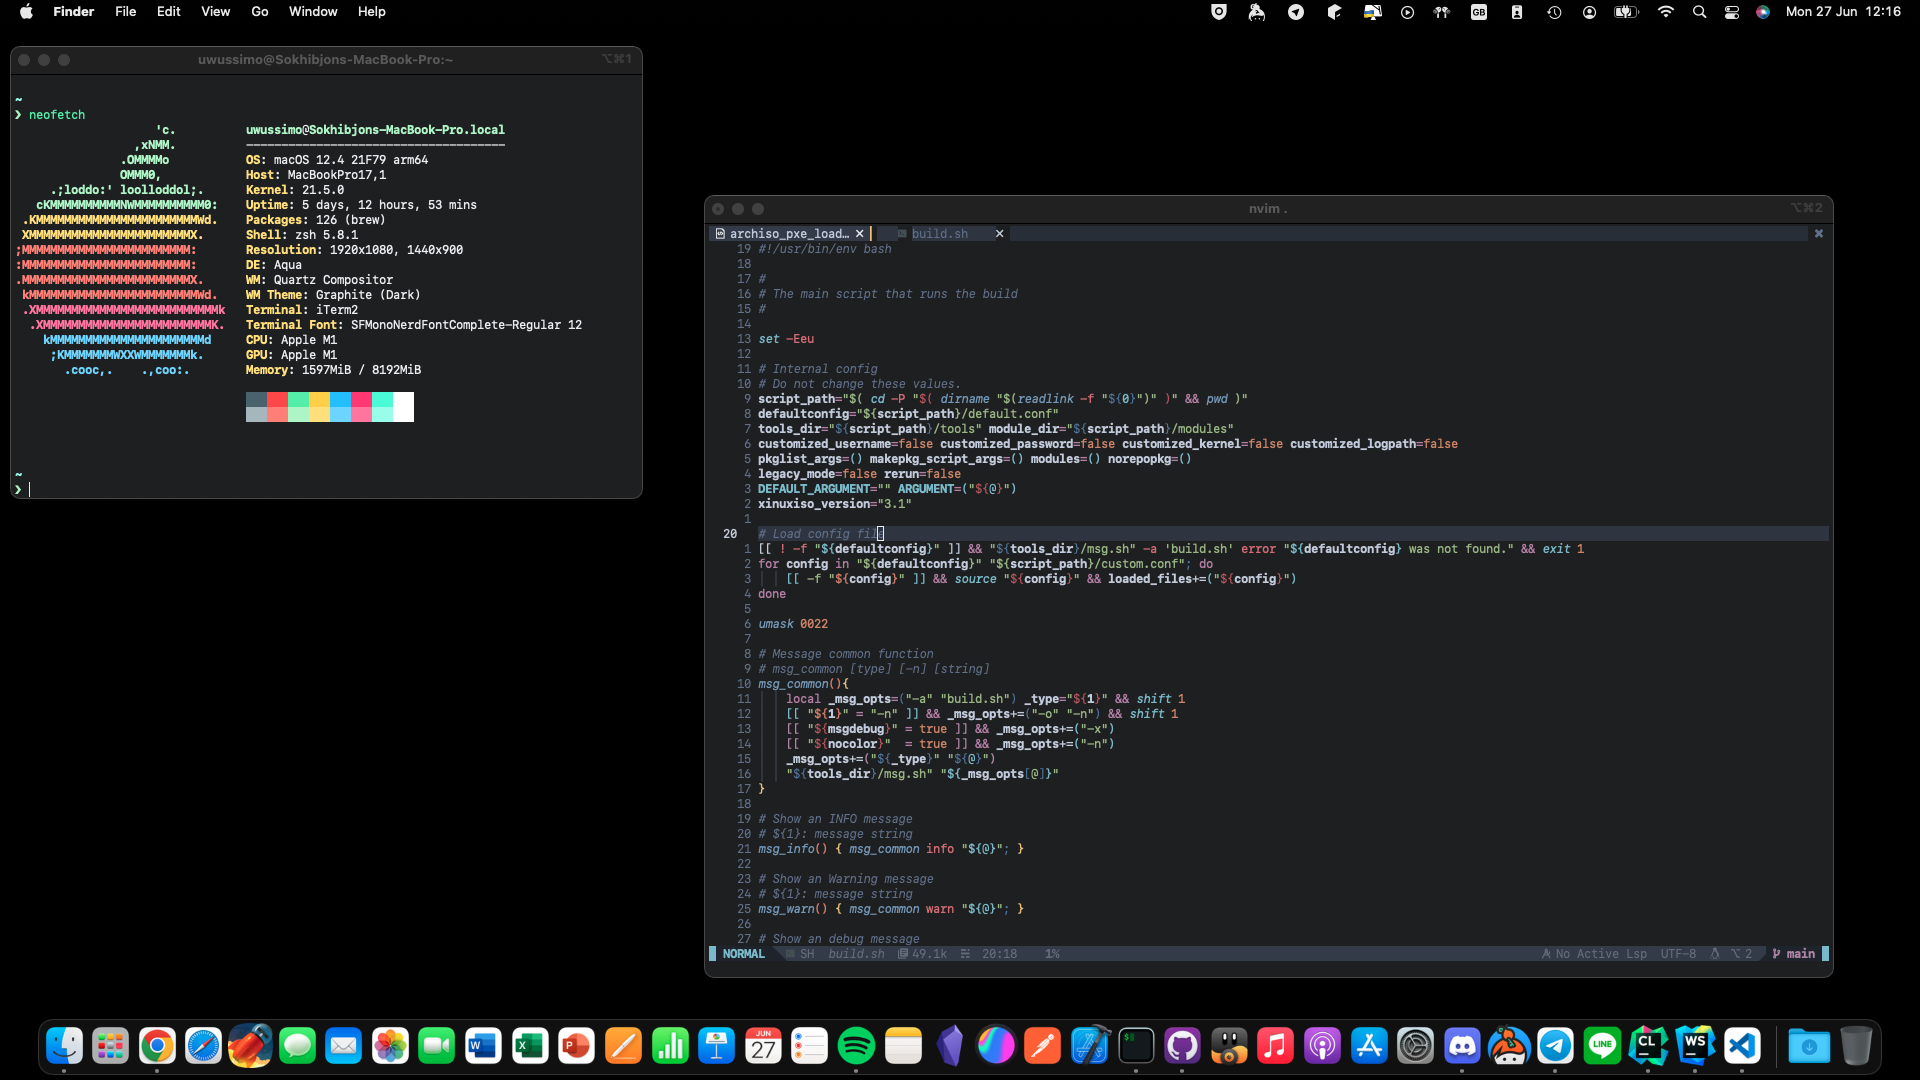The width and height of the screenshot is (1920, 1080).
Task: Toggle the Wi-Fi menu bar icon
Action: (x=1665, y=12)
